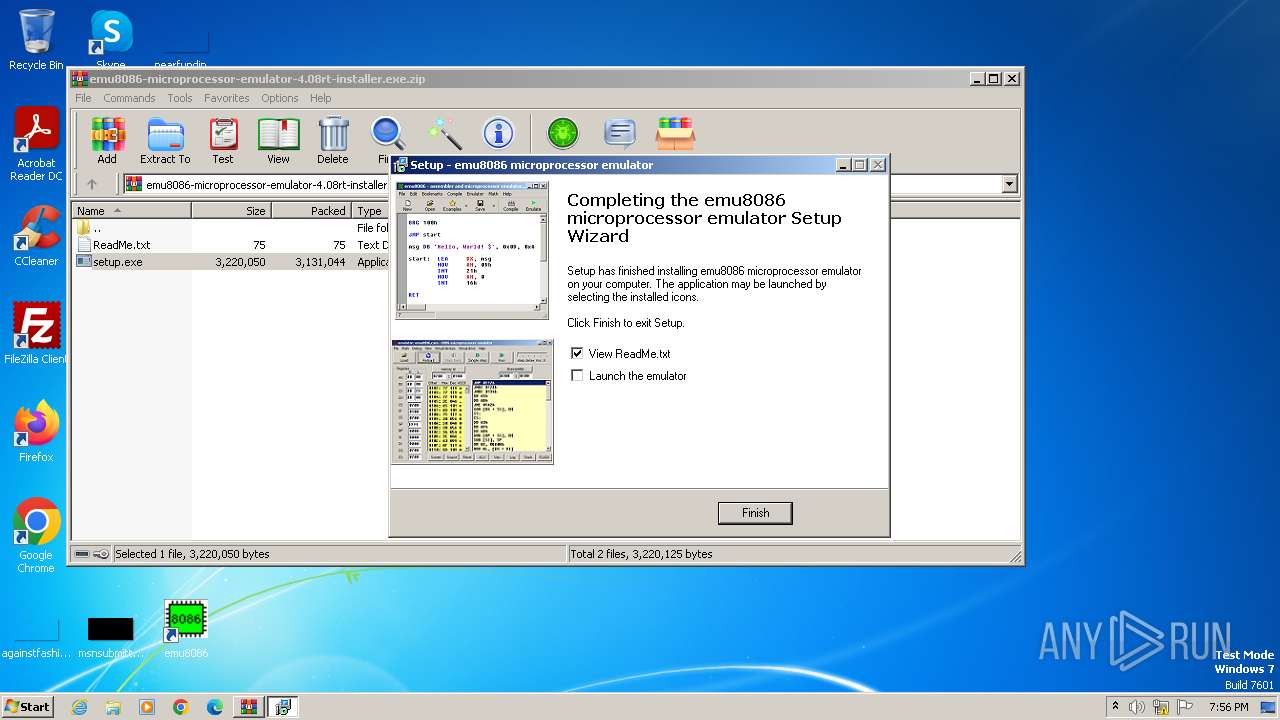The width and height of the screenshot is (1280, 720).
Task: Click the Extract To toolbar icon
Action: tap(165, 140)
